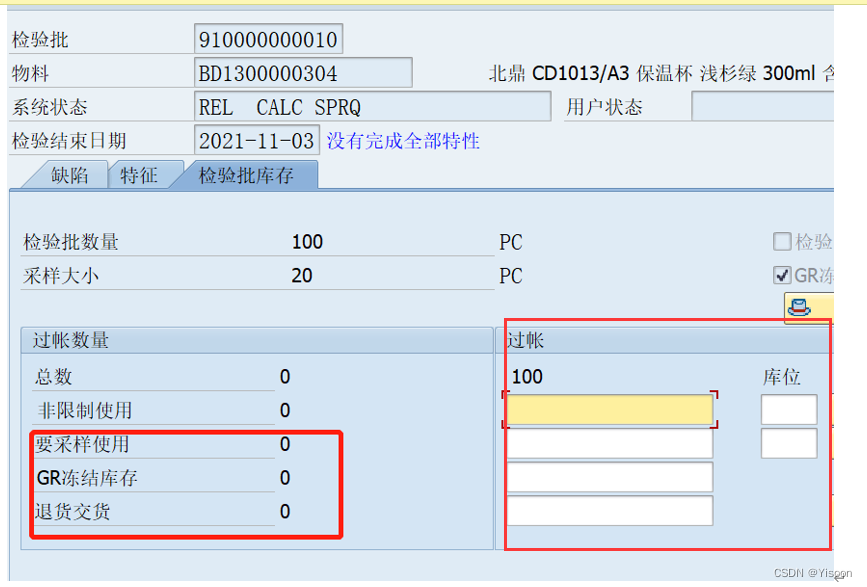
Task: Switch to the 缺陷 tab
Action: (69, 175)
